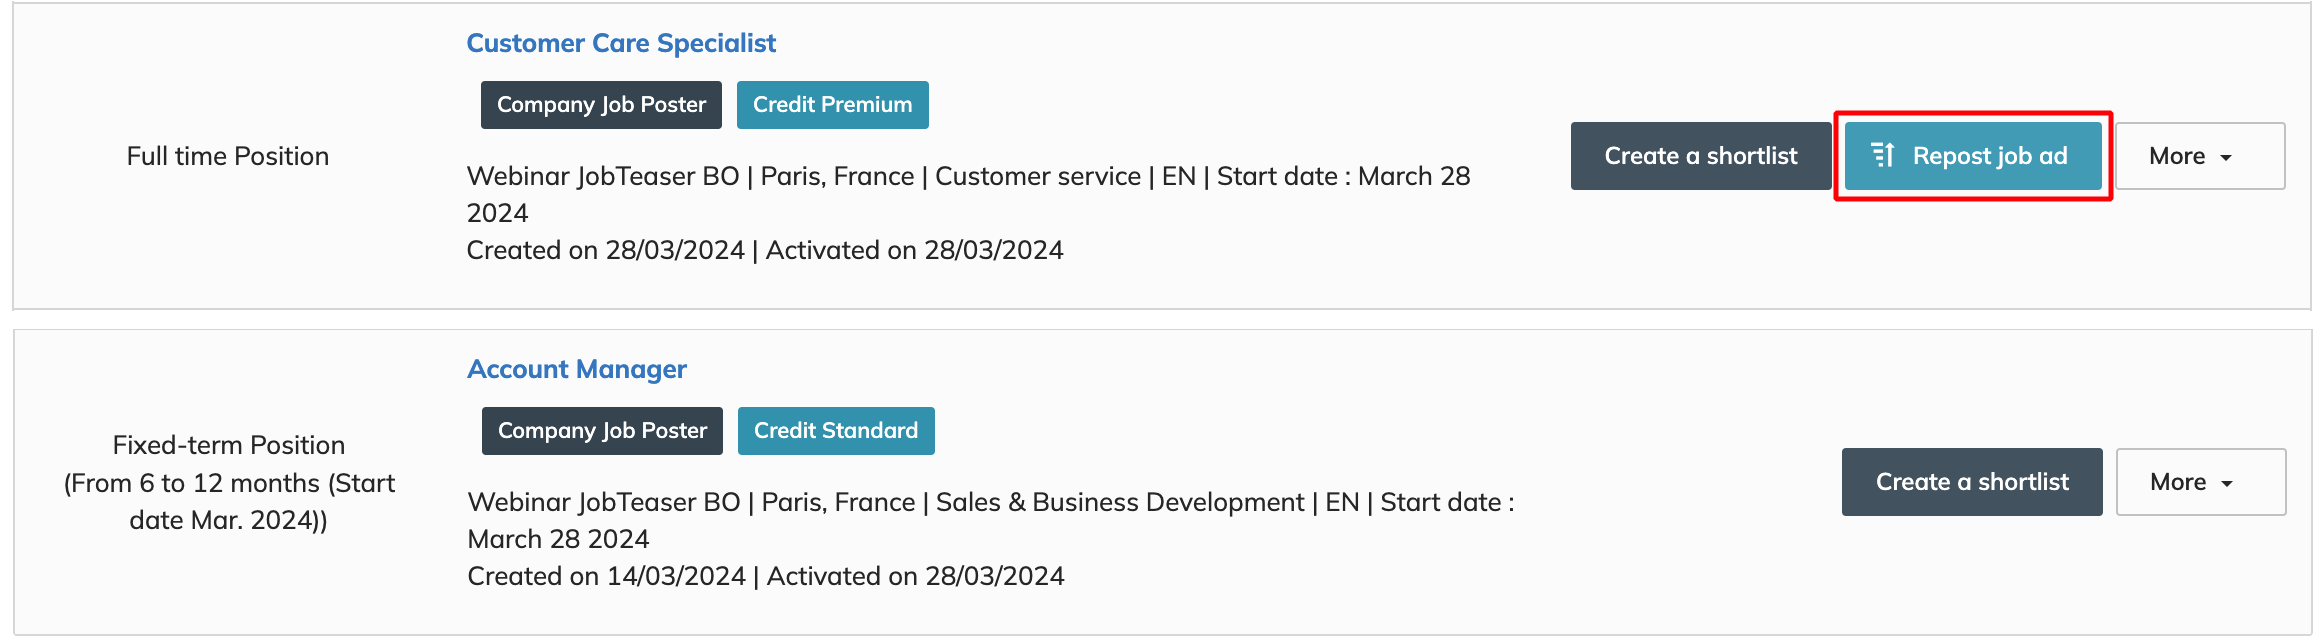Click Company Job Poster tag under Account Manager
This screenshot has height=643, width=2322.
[x=602, y=431]
